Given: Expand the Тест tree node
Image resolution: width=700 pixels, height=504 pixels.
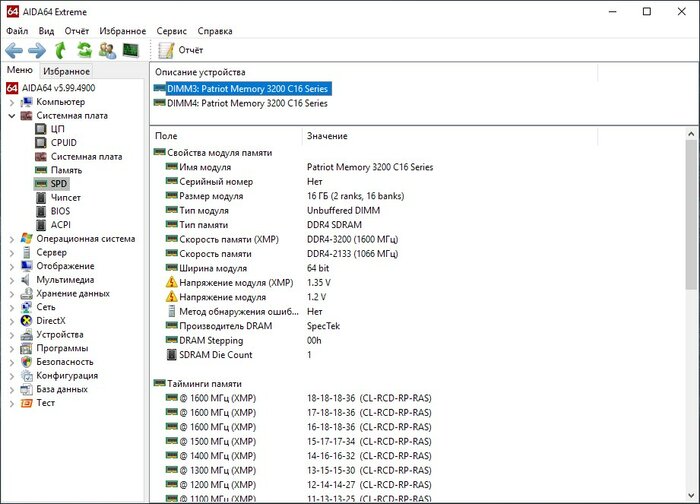Looking at the screenshot, I should pyautogui.click(x=12, y=404).
